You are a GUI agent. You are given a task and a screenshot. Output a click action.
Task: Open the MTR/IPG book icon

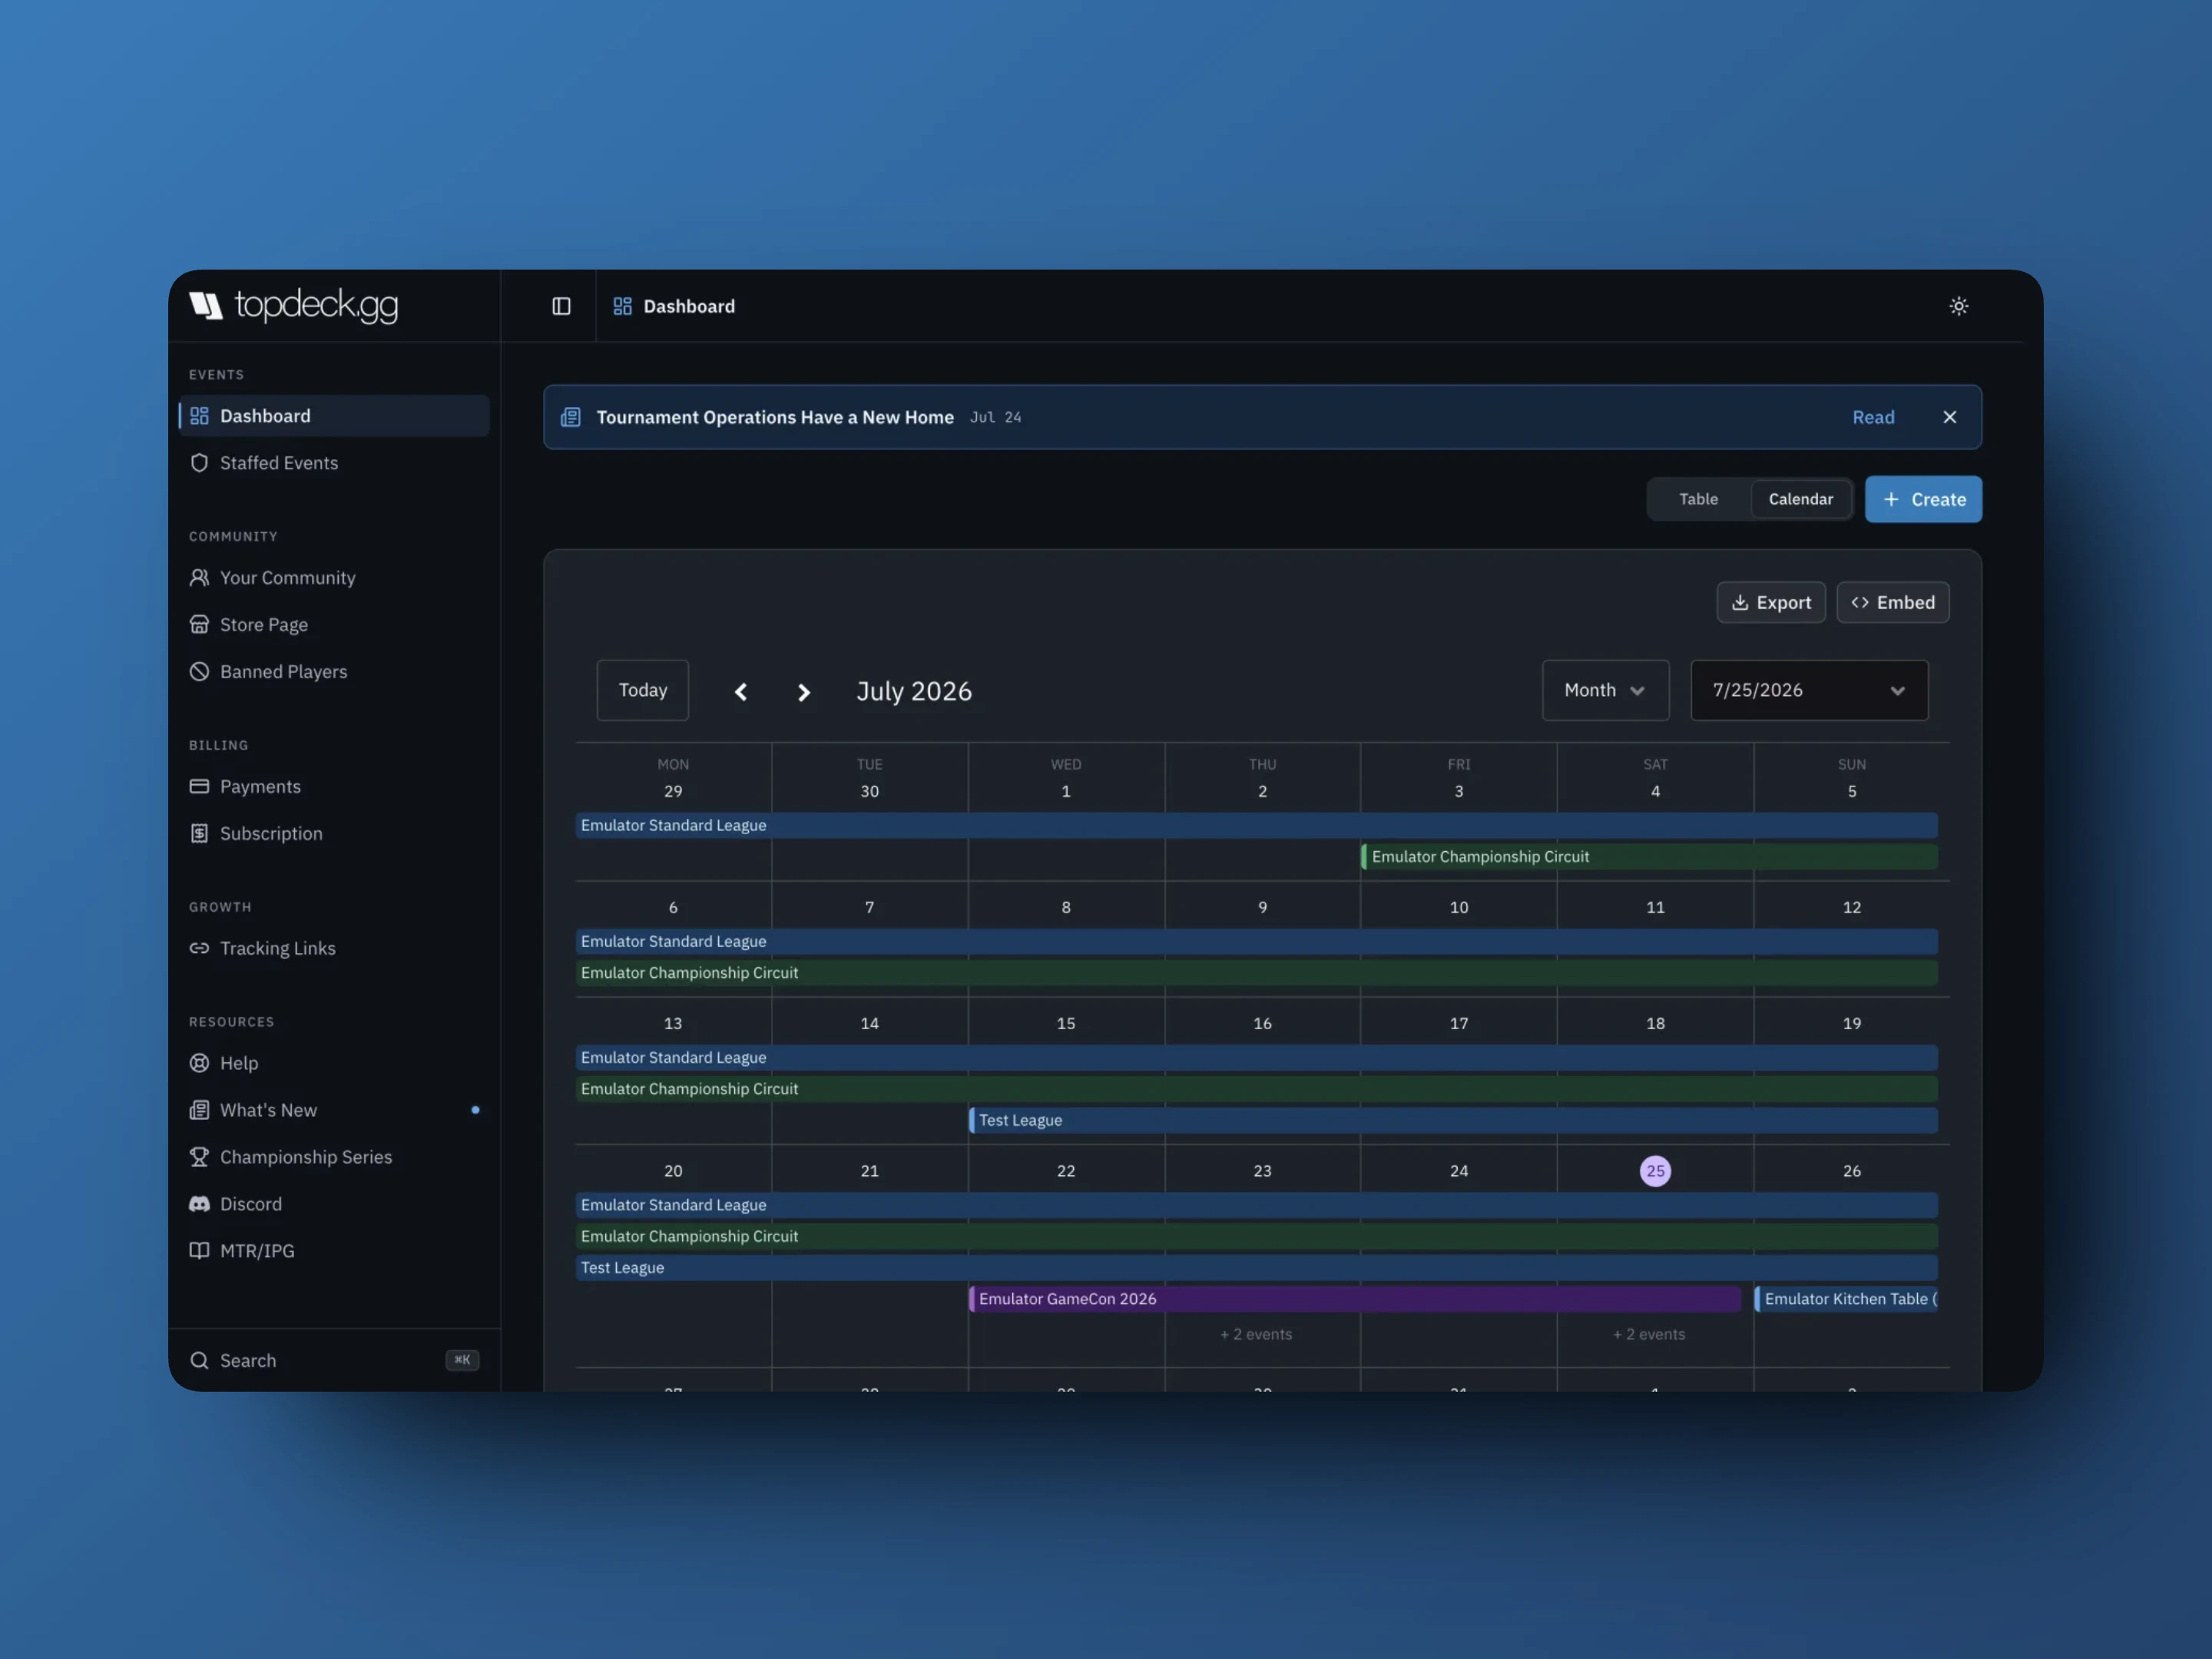(x=199, y=1250)
